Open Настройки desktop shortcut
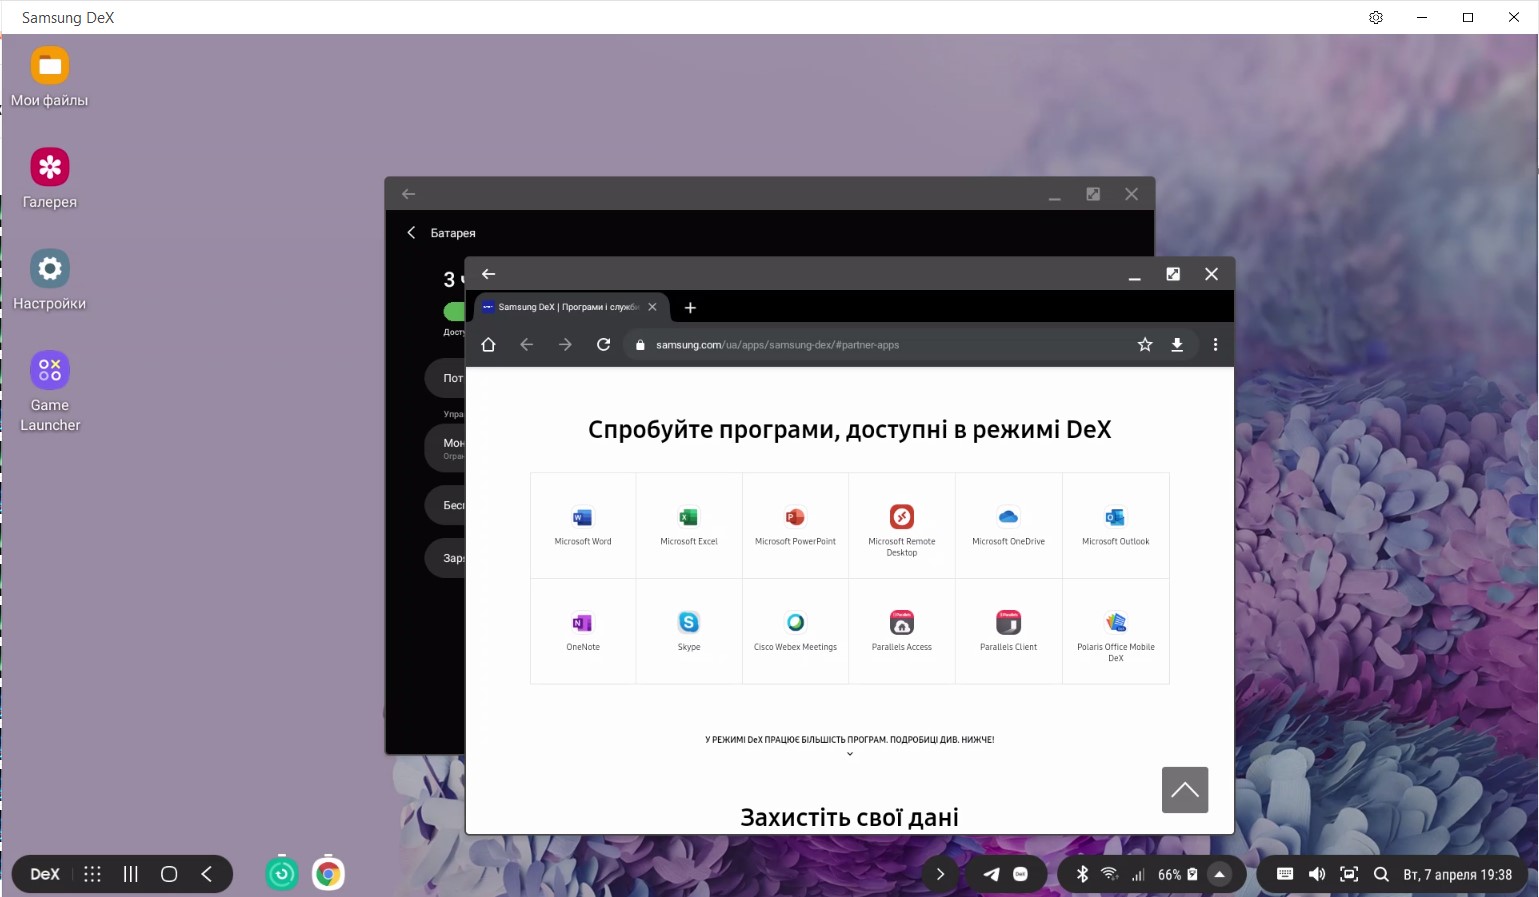This screenshot has height=897, width=1539. point(50,280)
